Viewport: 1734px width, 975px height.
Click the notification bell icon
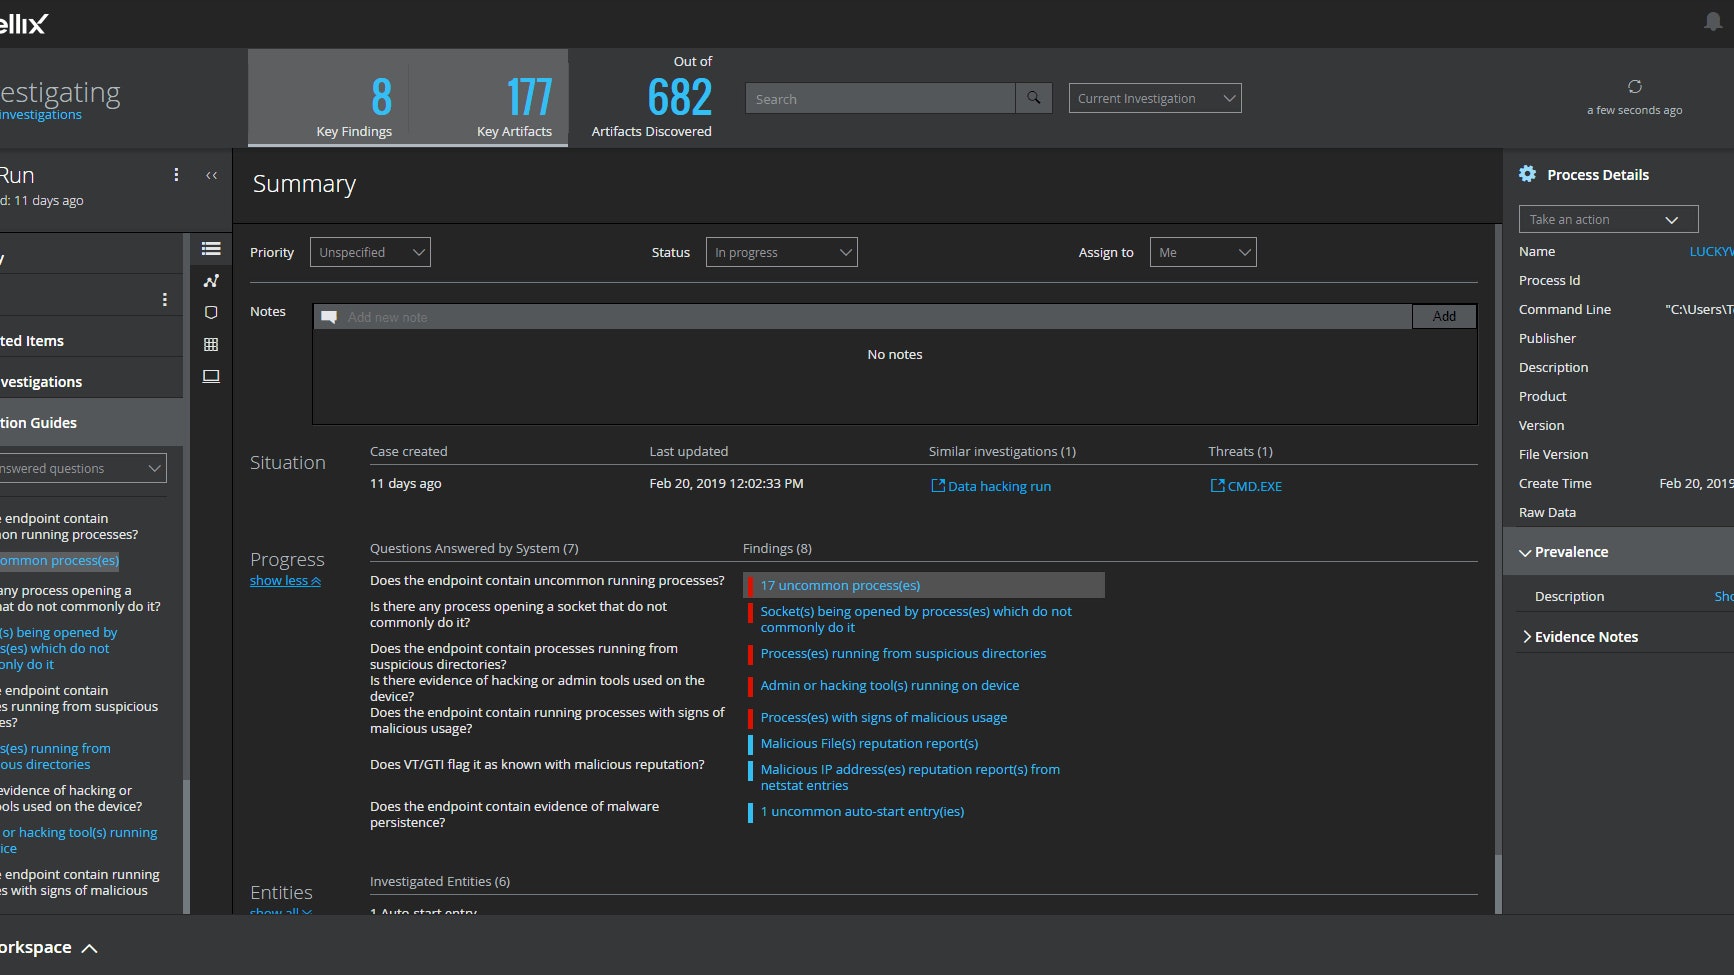1712,22
